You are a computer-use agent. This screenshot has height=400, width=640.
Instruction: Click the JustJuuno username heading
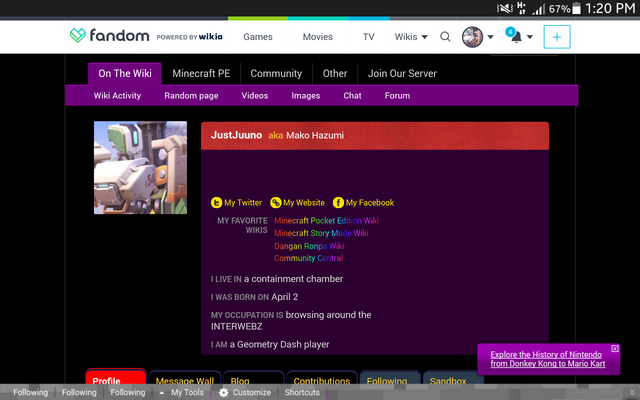[236, 135]
